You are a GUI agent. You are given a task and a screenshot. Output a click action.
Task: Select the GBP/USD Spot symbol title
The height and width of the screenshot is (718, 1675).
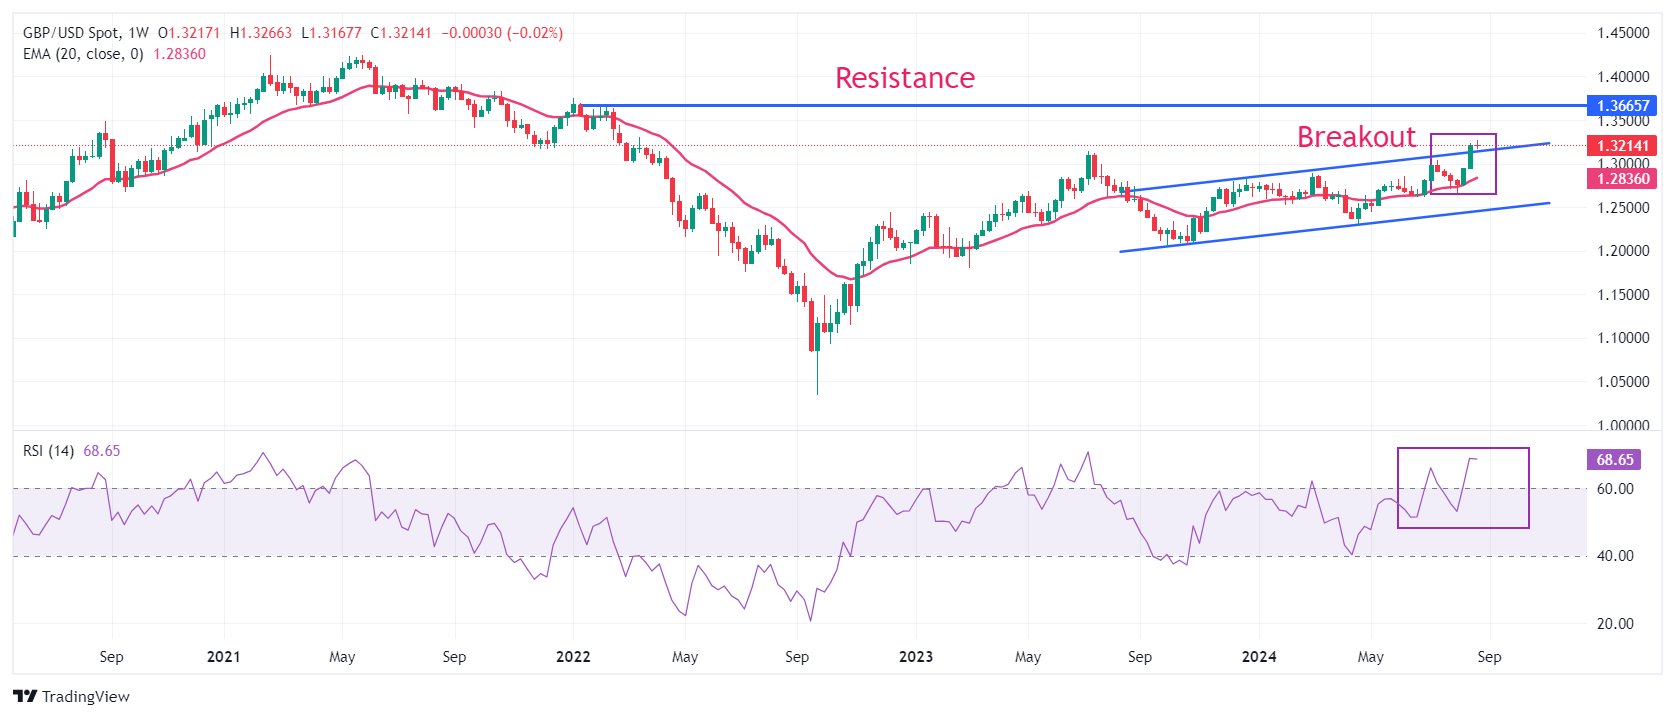point(71,33)
